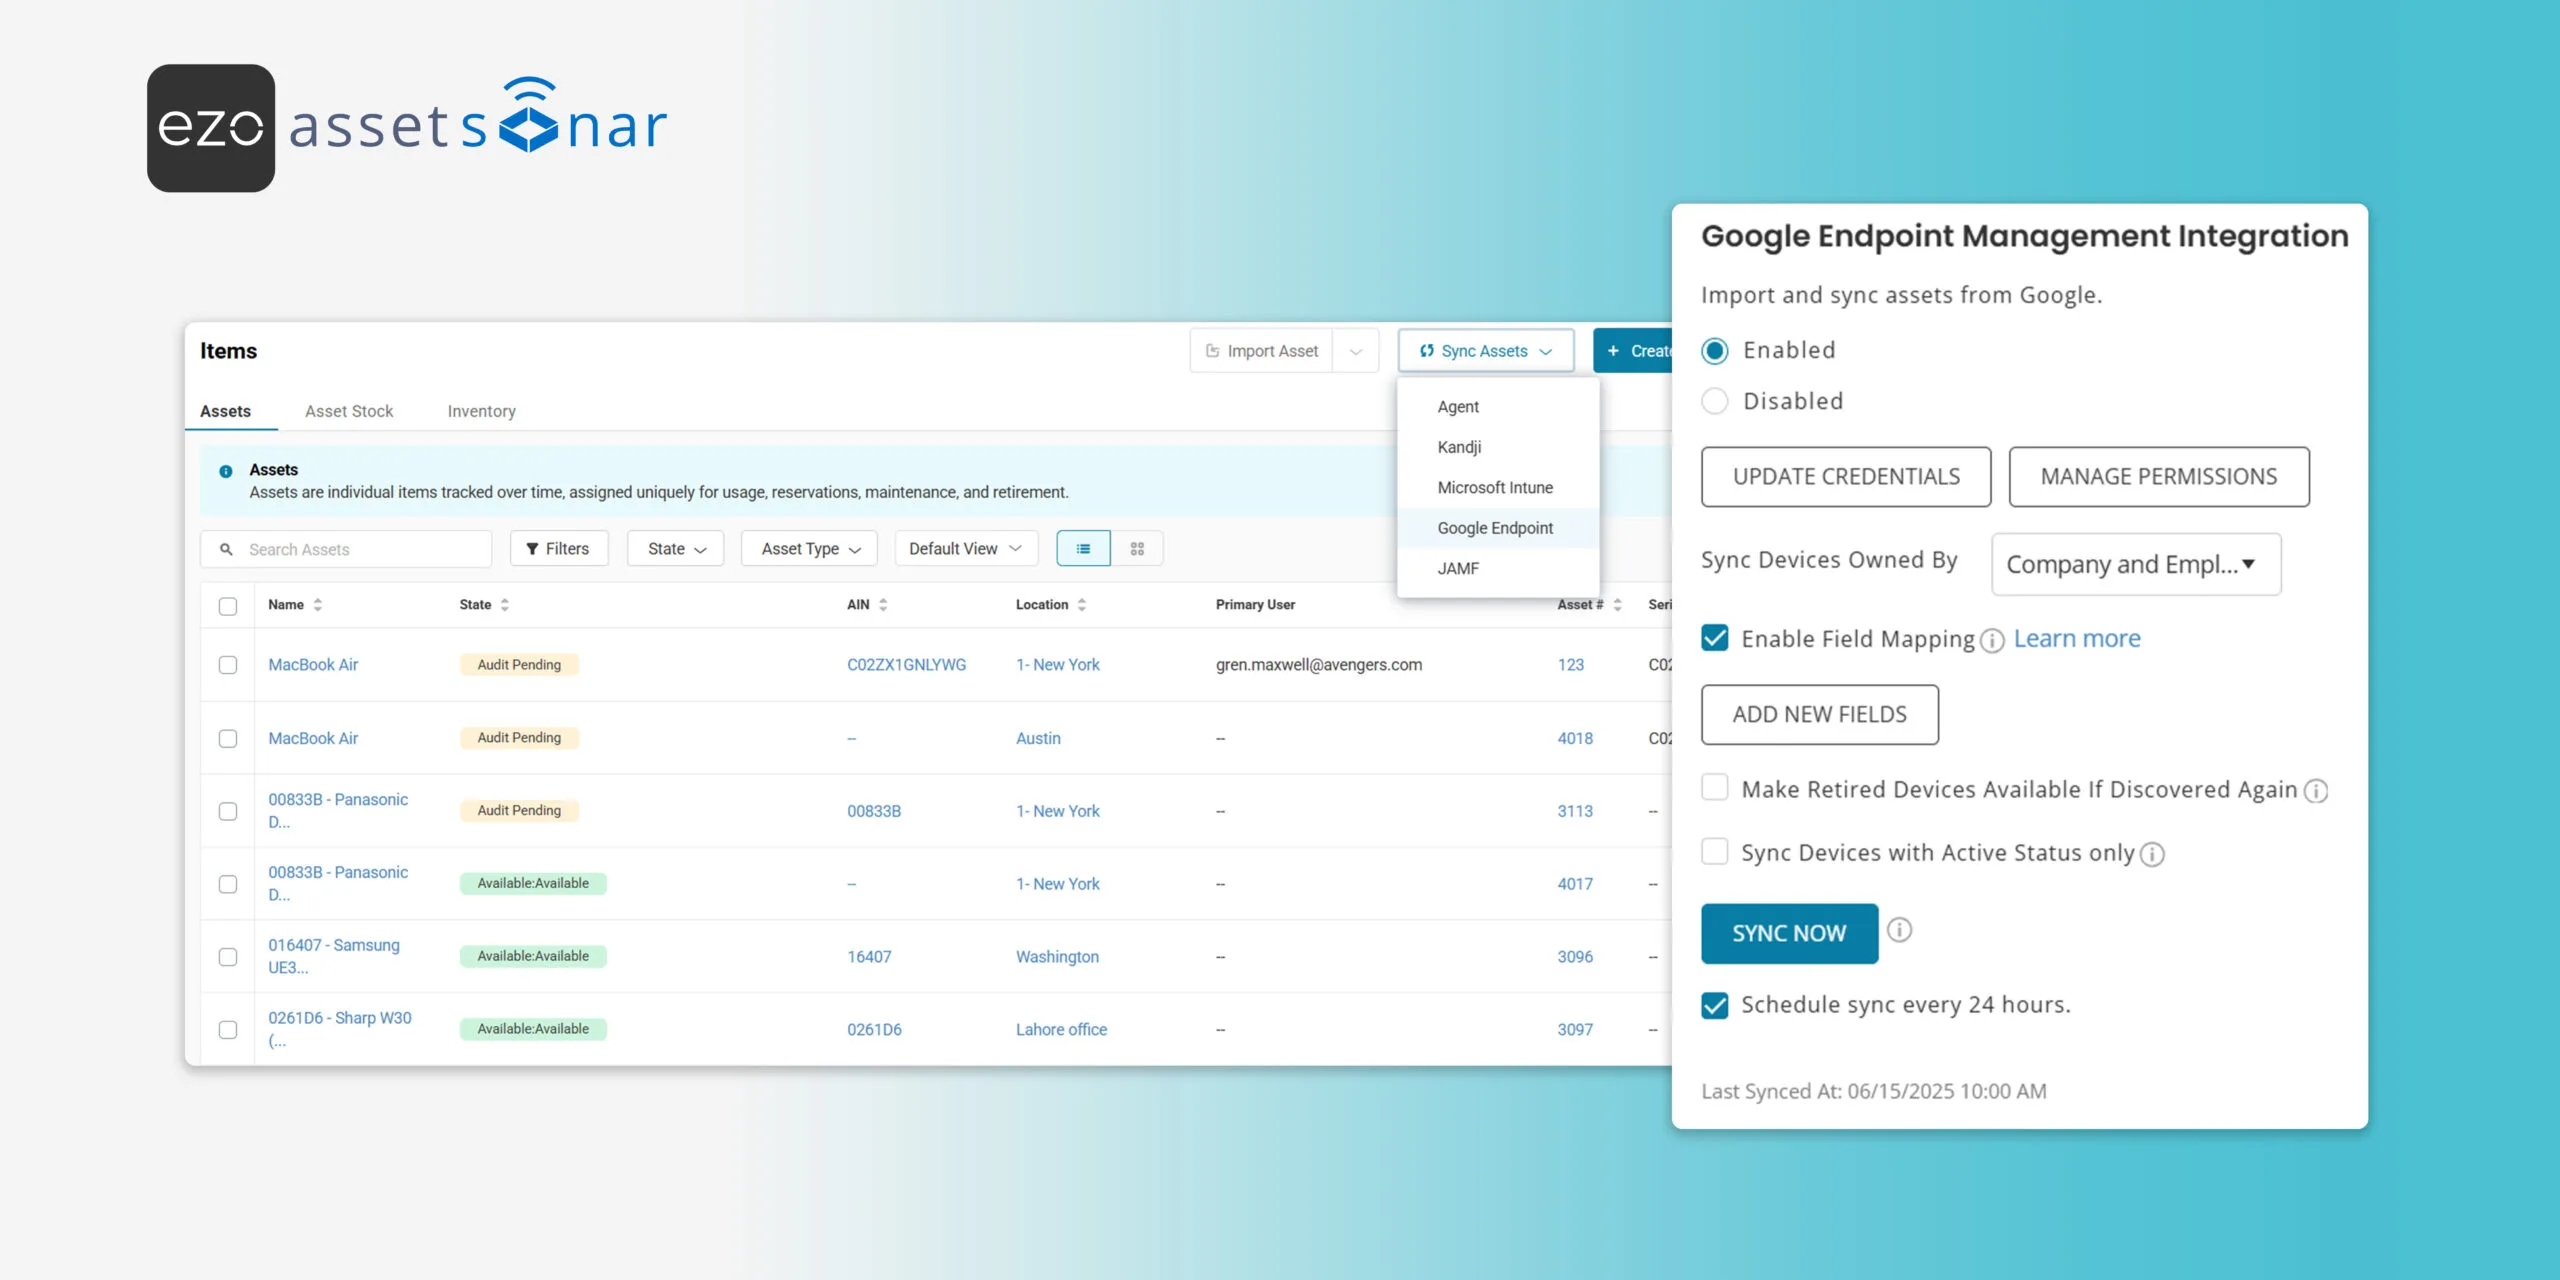Sort by Name column arrows
The width and height of the screenshot is (2560, 1280).
(x=318, y=605)
